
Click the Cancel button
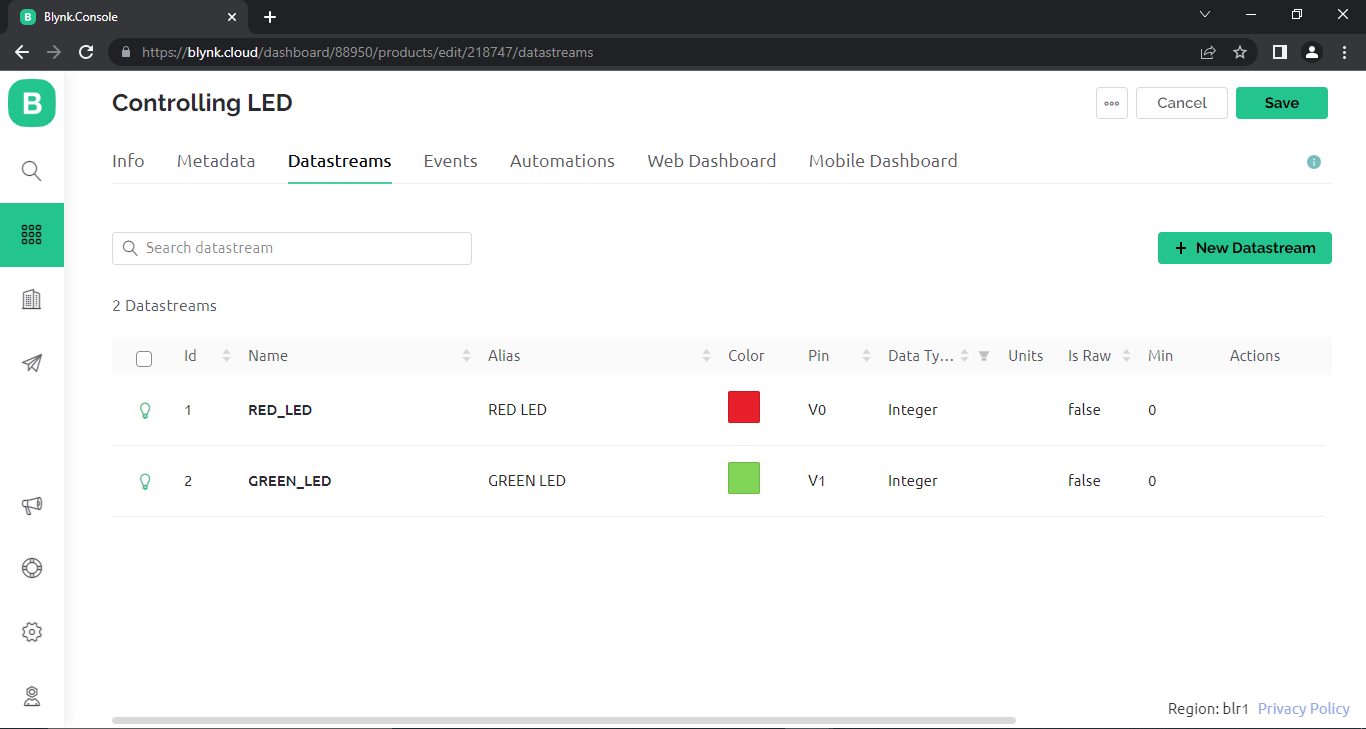pyautogui.click(x=1182, y=103)
